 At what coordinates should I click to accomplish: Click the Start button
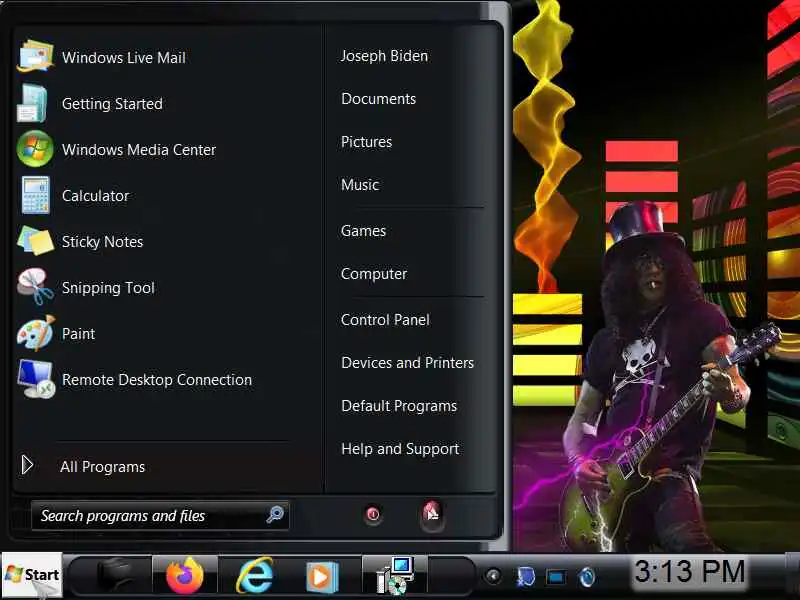(x=32, y=575)
